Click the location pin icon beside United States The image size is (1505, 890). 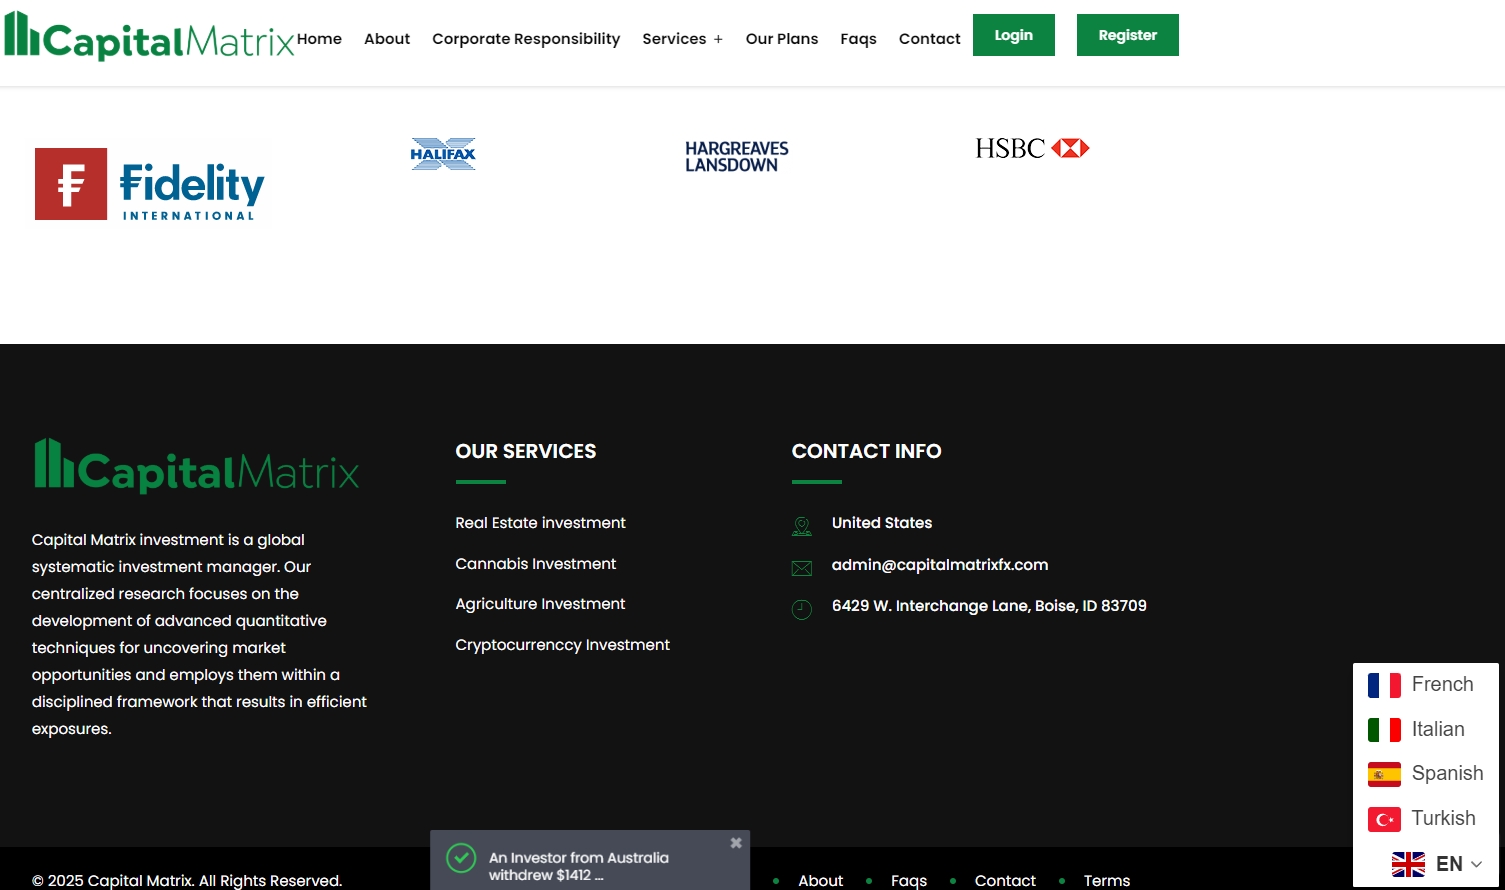(x=802, y=525)
